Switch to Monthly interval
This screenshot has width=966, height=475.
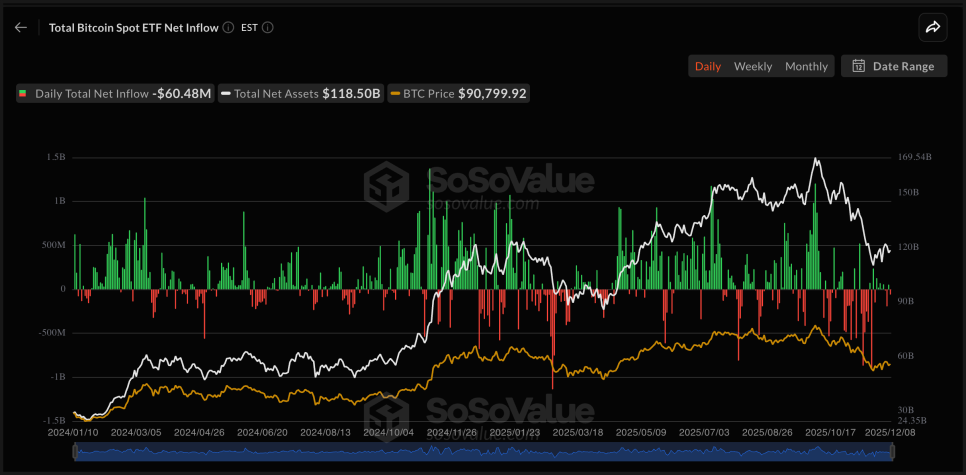tap(806, 67)
